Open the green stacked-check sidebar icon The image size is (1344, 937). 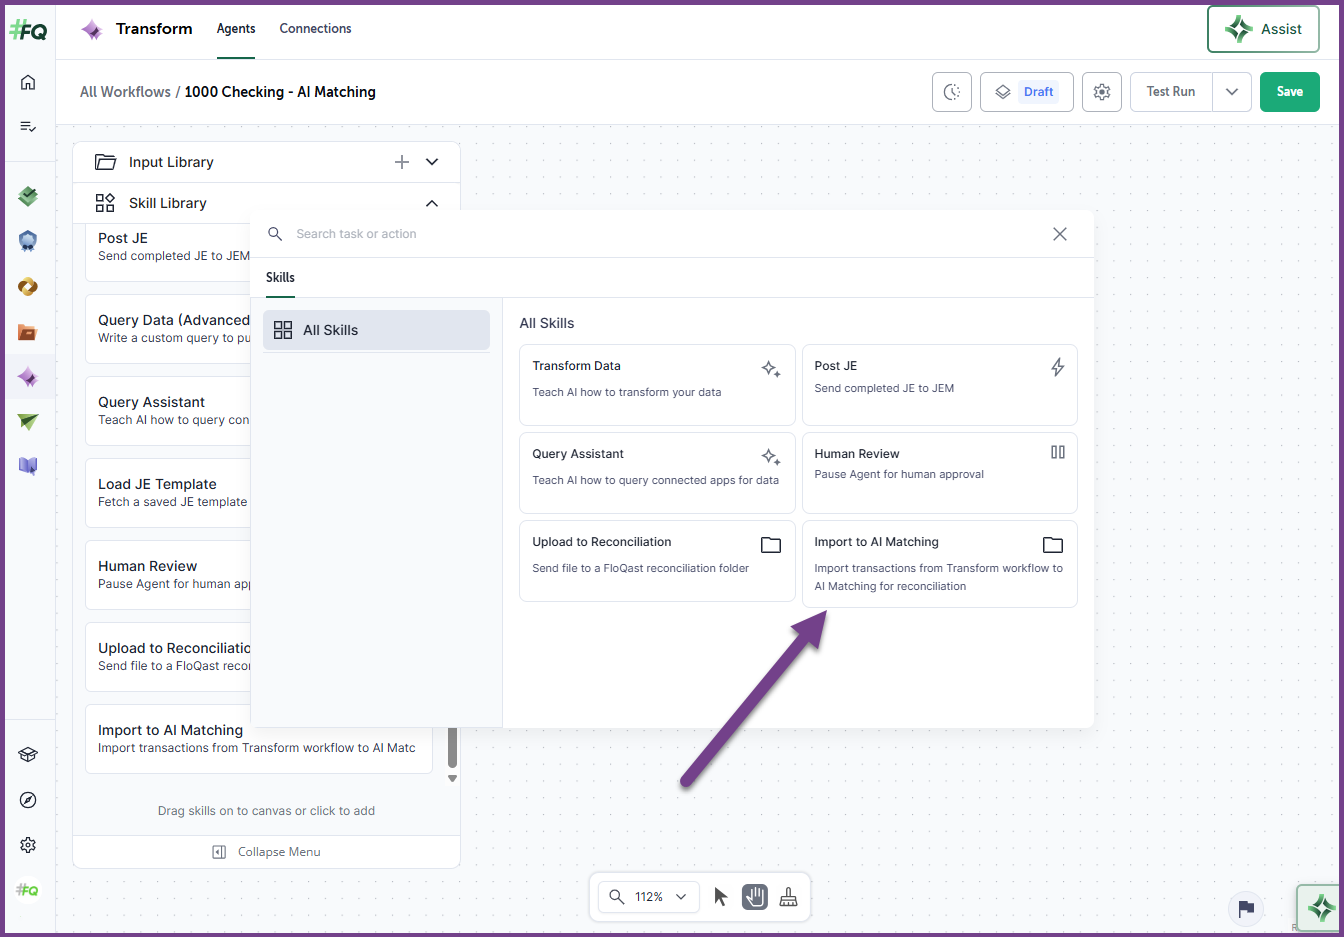click(x=28, y=196)
